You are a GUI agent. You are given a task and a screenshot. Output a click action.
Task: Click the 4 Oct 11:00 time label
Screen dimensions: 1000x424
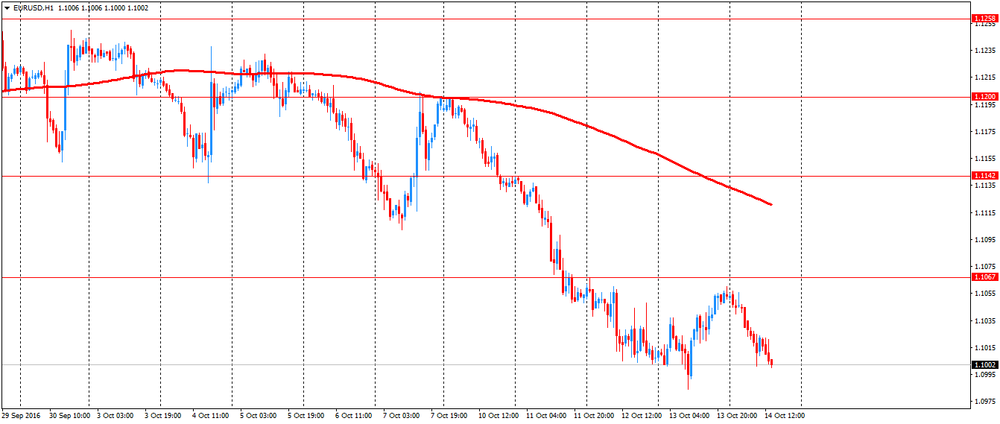(212, 415)
